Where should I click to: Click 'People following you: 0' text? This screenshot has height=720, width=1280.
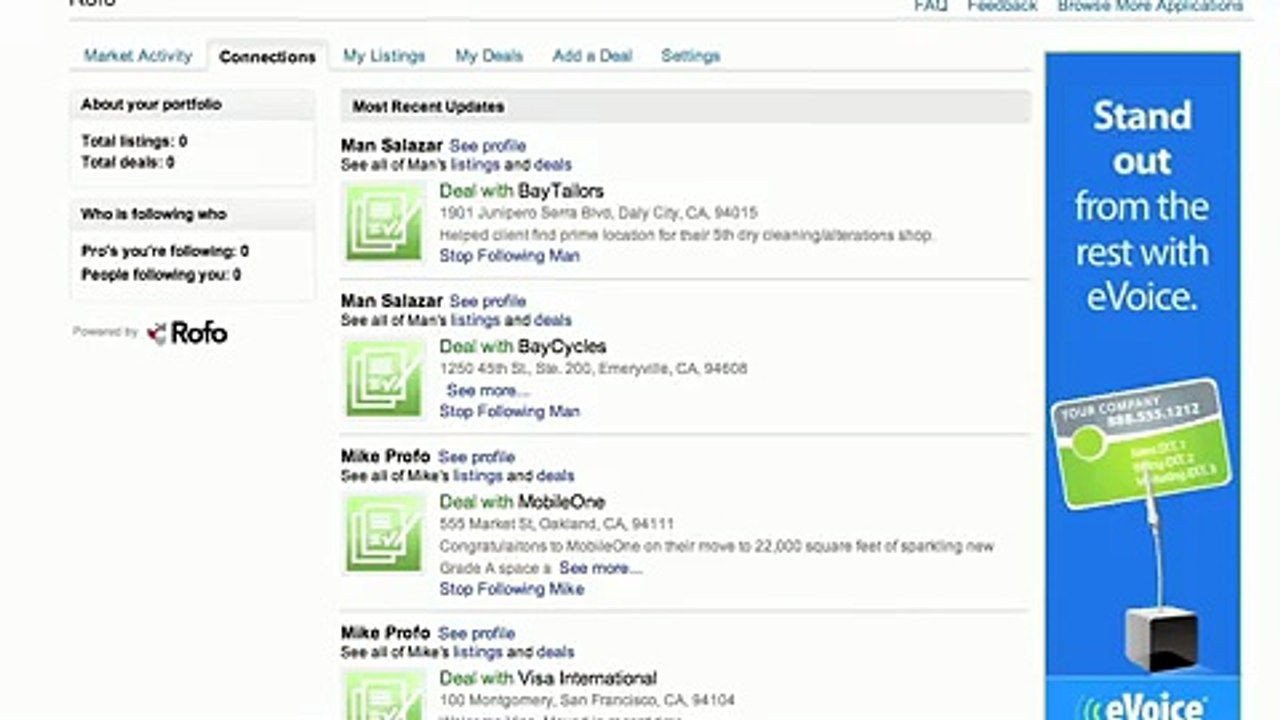161,275
